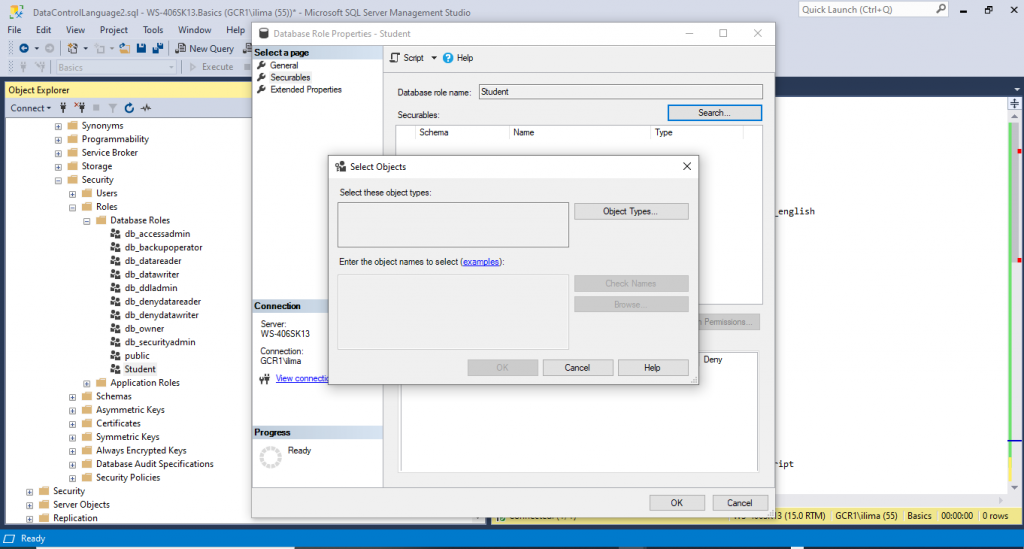Image resolution: width=1024 pixels, height=549 pixels.
Task: Expand the Application Roles node
Action: click(87, 383)
